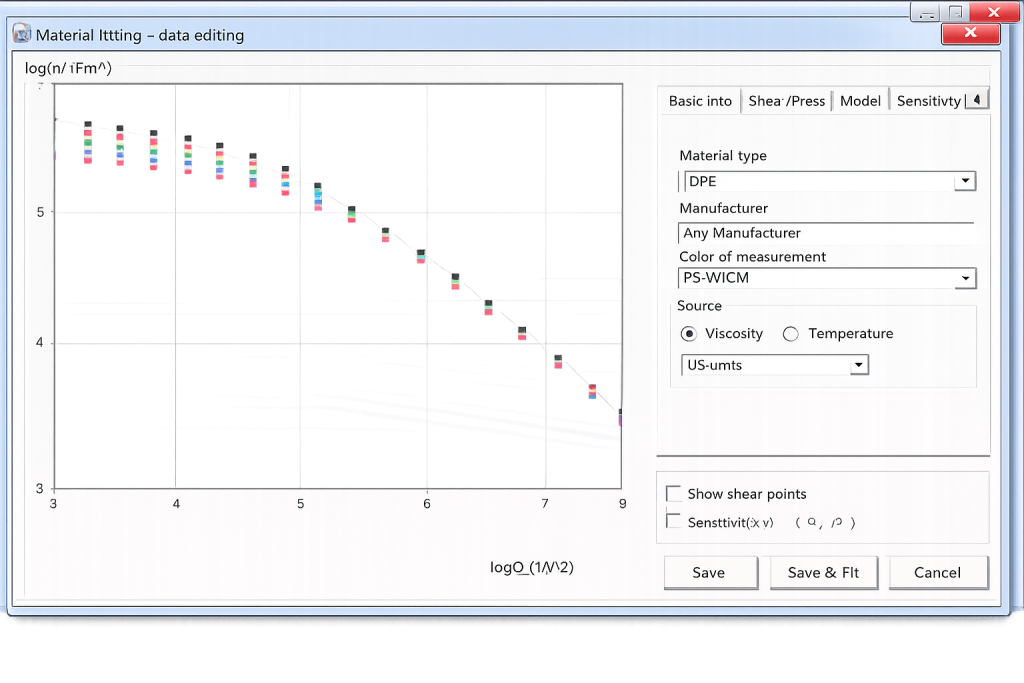Minimize the outer window

925,13
